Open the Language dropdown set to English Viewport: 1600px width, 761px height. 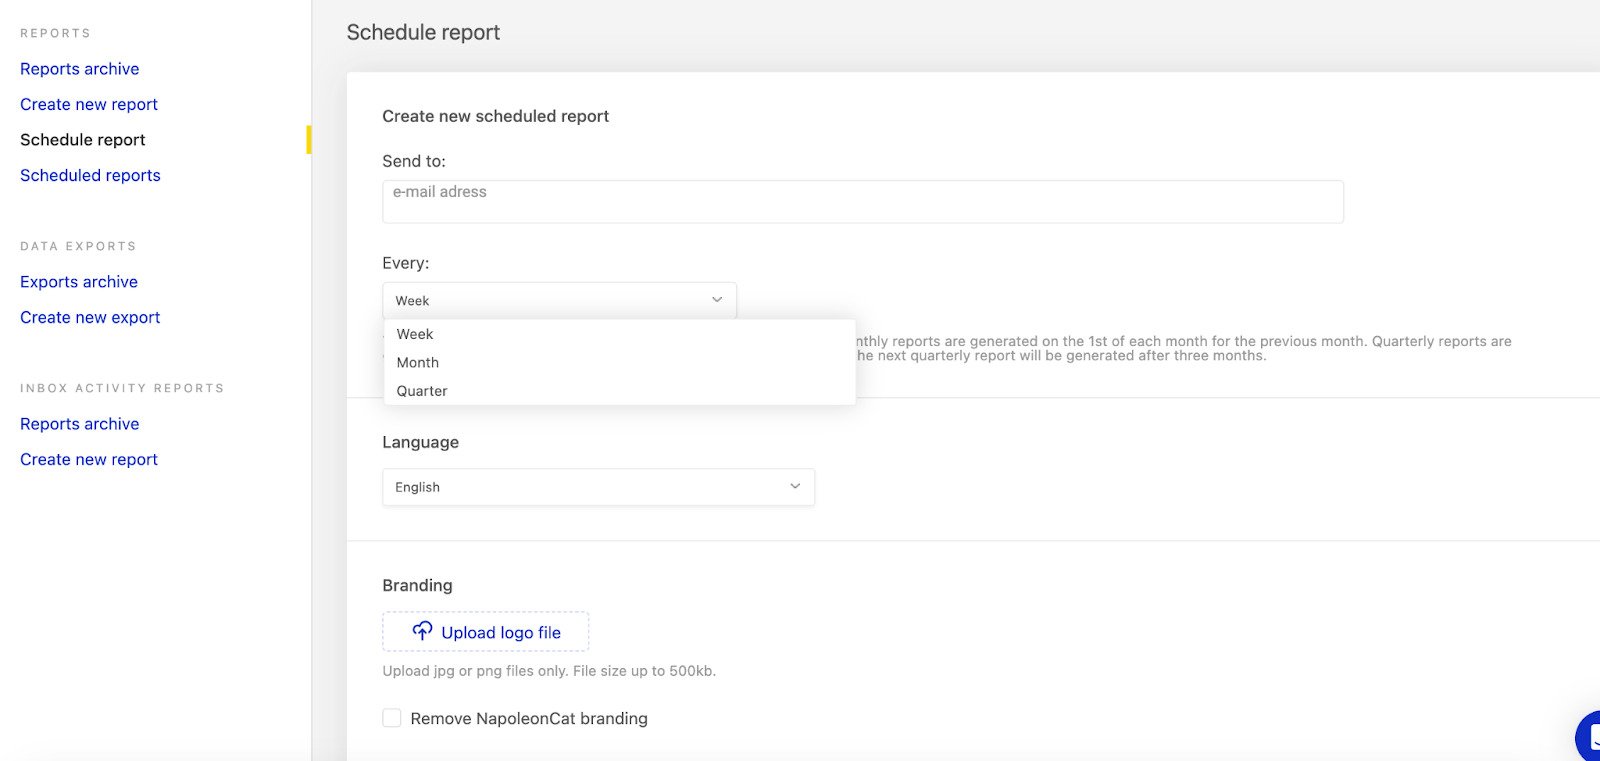[598, 487]
